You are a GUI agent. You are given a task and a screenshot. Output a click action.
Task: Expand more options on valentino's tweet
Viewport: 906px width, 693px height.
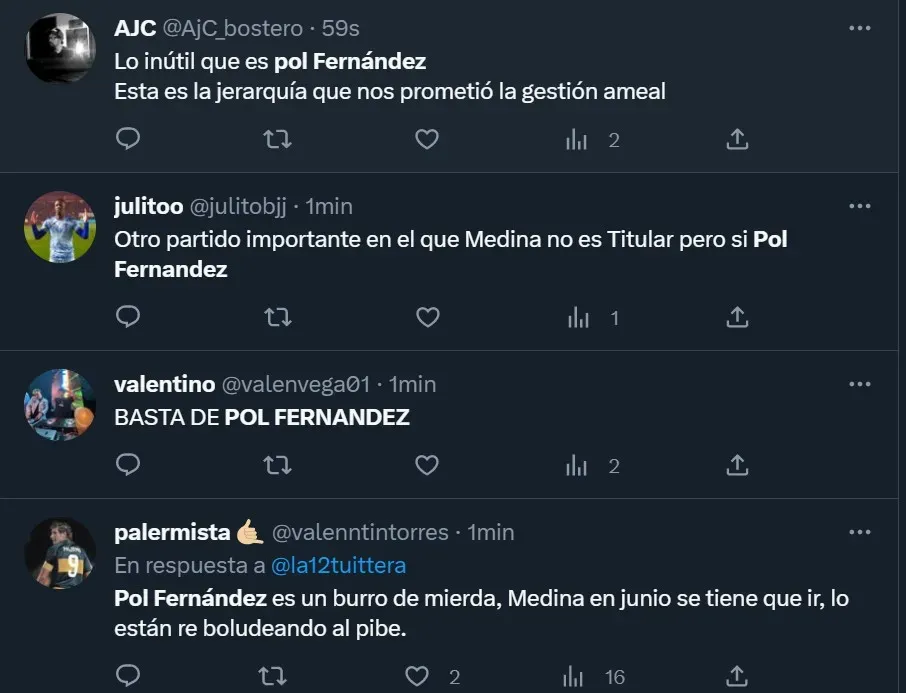click(859, 384)
